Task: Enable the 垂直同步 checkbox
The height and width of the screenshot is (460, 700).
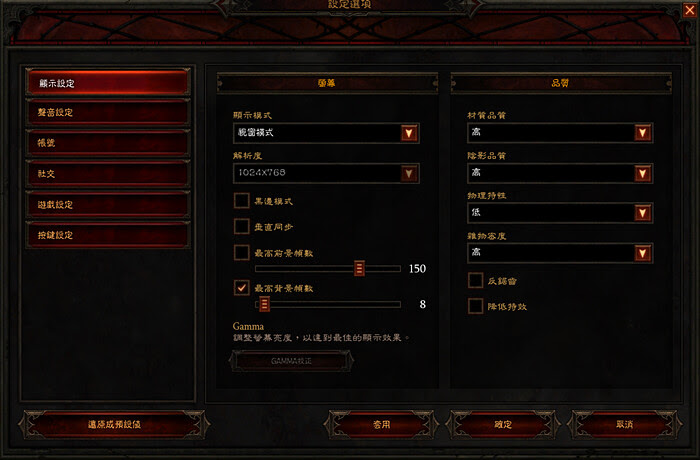Action: tap(242, 226)
